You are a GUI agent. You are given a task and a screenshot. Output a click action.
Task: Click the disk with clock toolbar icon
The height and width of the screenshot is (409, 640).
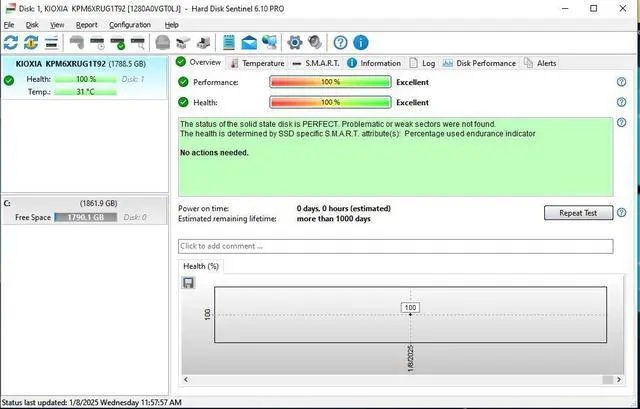97,43
